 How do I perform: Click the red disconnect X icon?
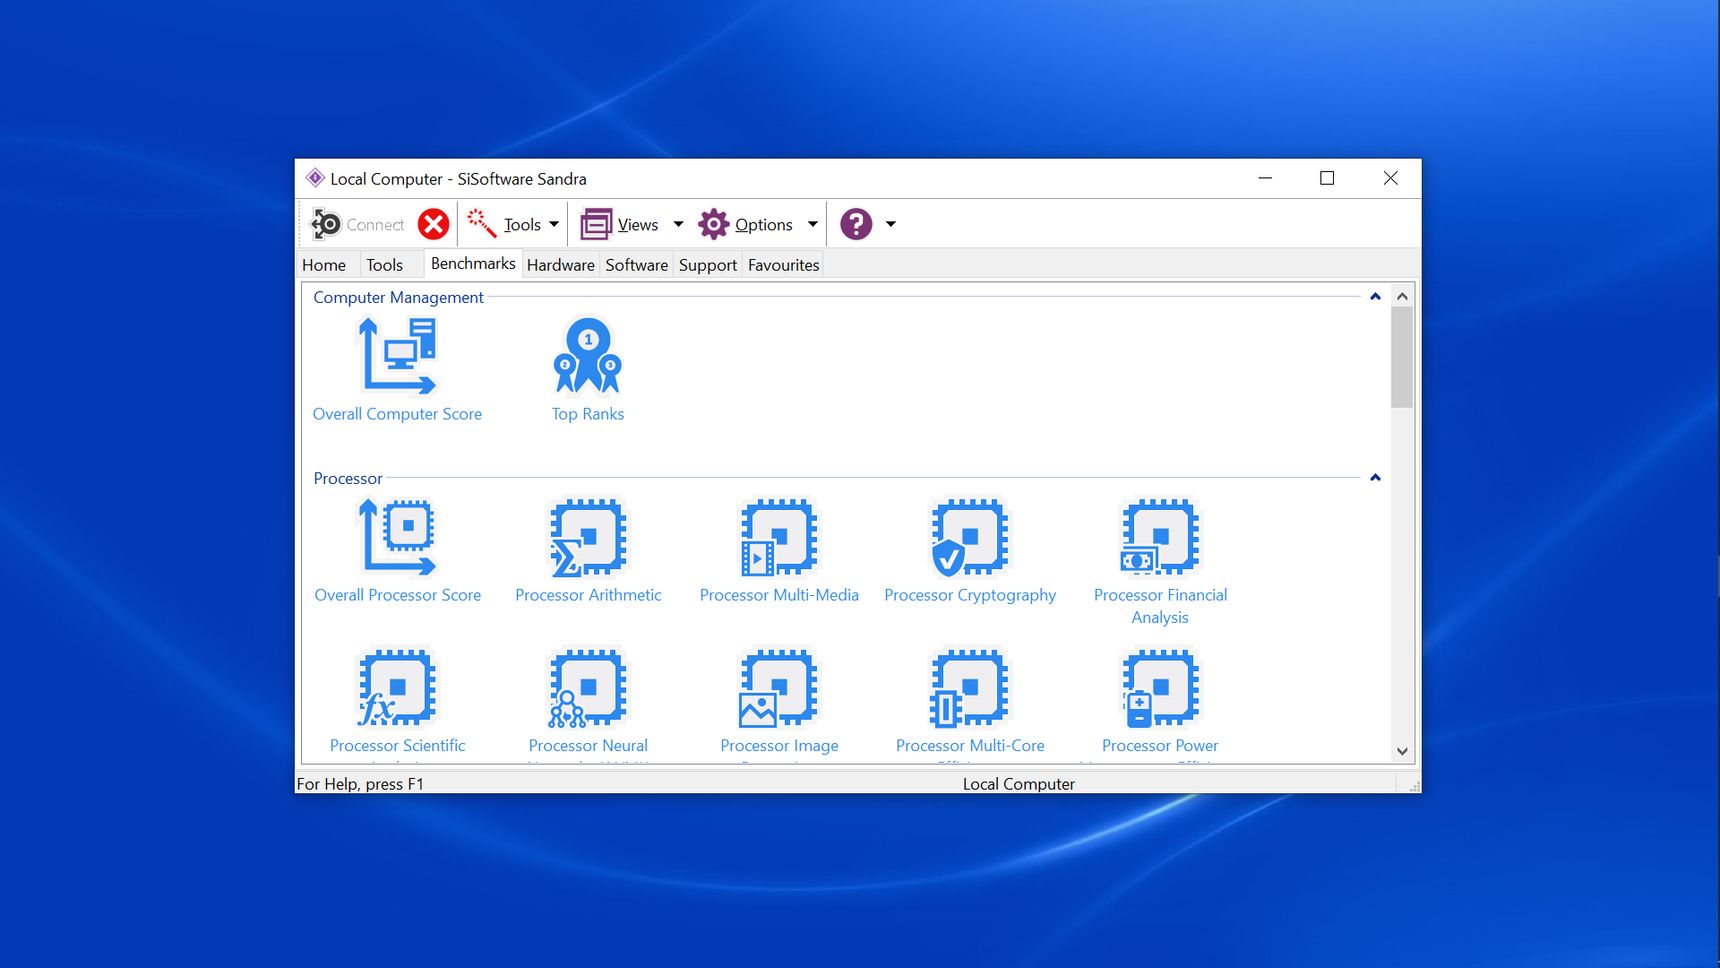(x=433, y=224)
